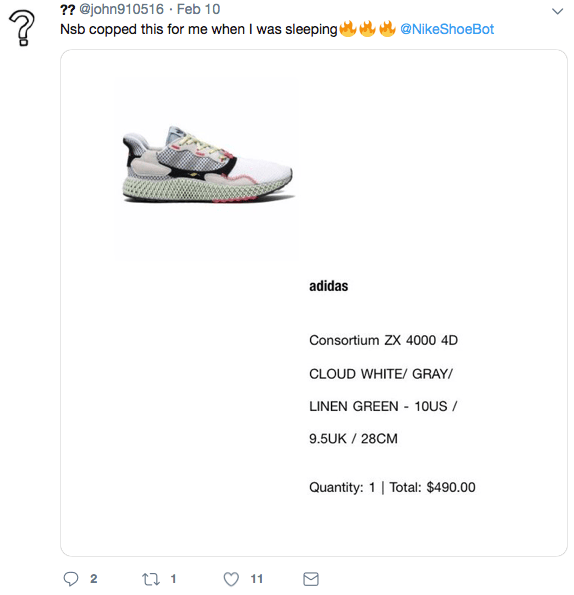The image size is (574, 595).
Task: Open the @john910516 handle profile
Action: (x=121, y=9)
